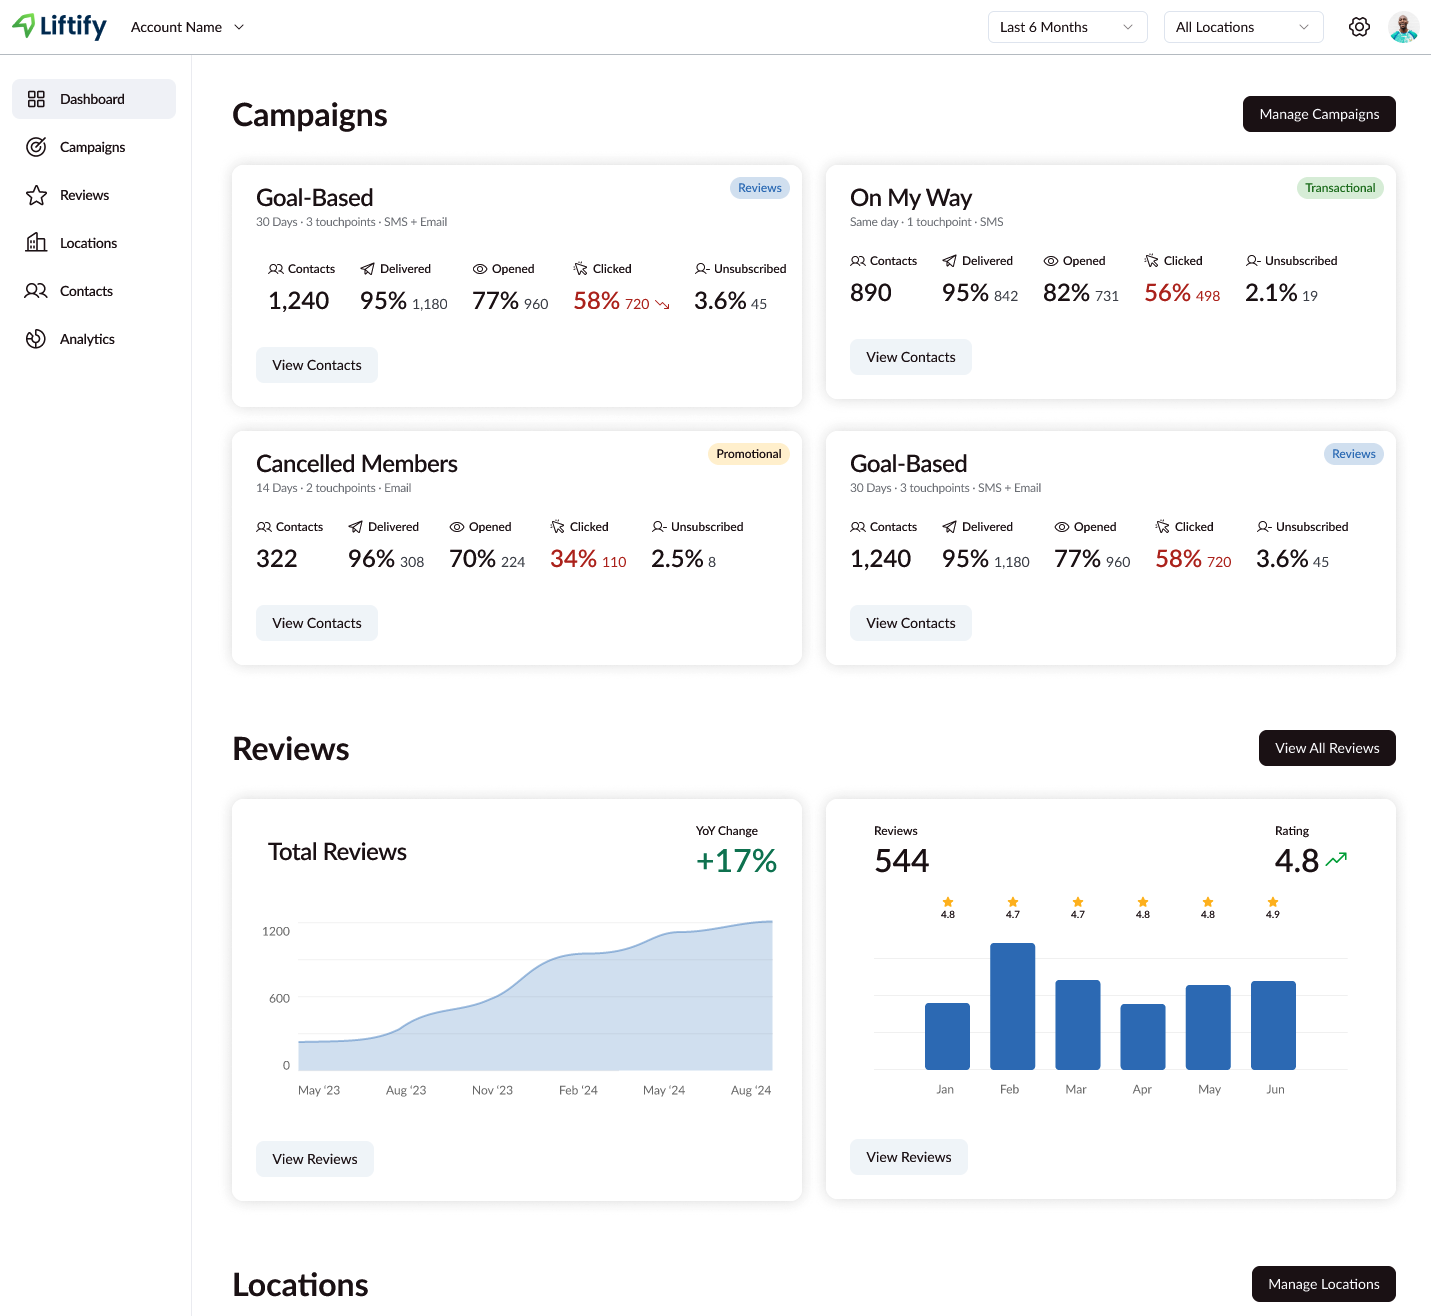Viewport: 1431px width, 1316px height.
Task: Click the Contacts people icon in sidebar
Action: click(x=36, y=291)
